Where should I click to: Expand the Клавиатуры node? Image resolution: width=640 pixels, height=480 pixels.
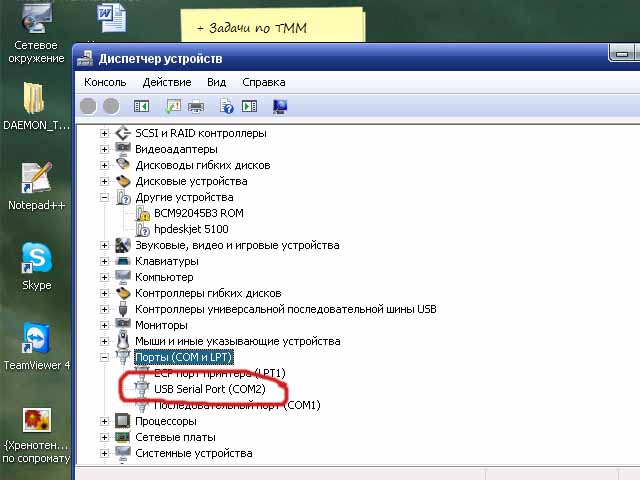click(x=104, y=261)
